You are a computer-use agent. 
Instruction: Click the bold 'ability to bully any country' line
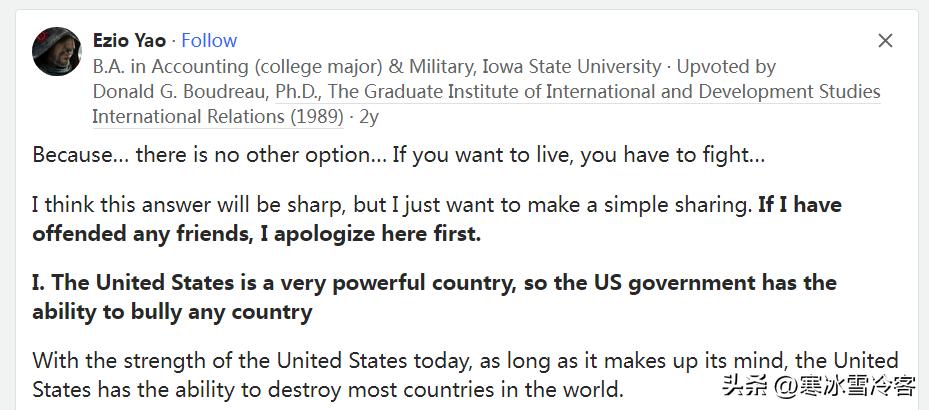point(172,312)
